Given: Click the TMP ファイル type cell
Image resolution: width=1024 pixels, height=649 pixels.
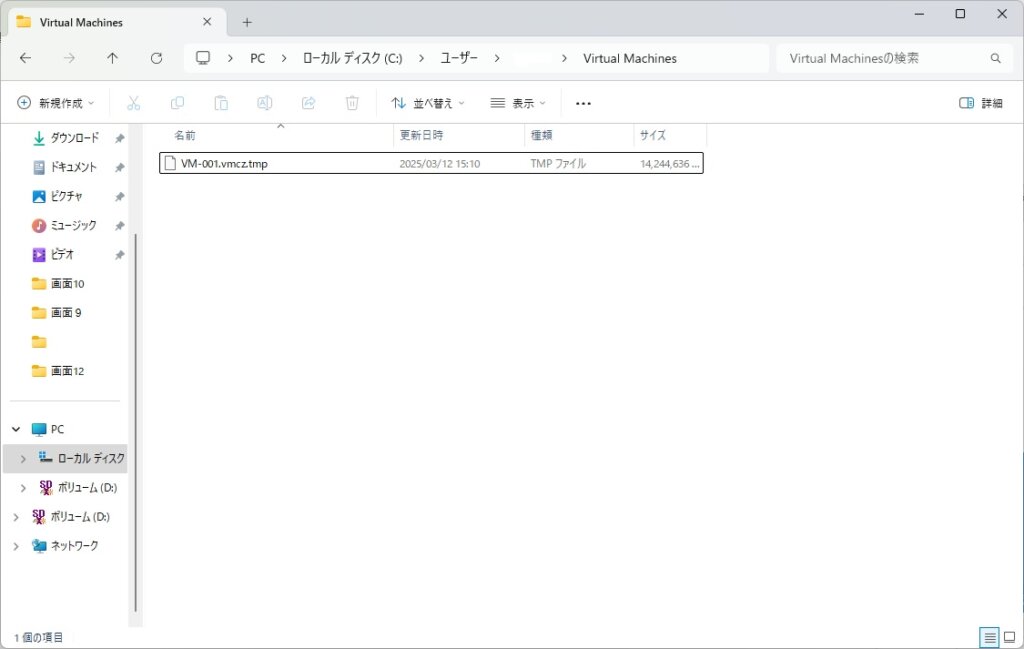Looking at the screenshot, I should (558, 164).
